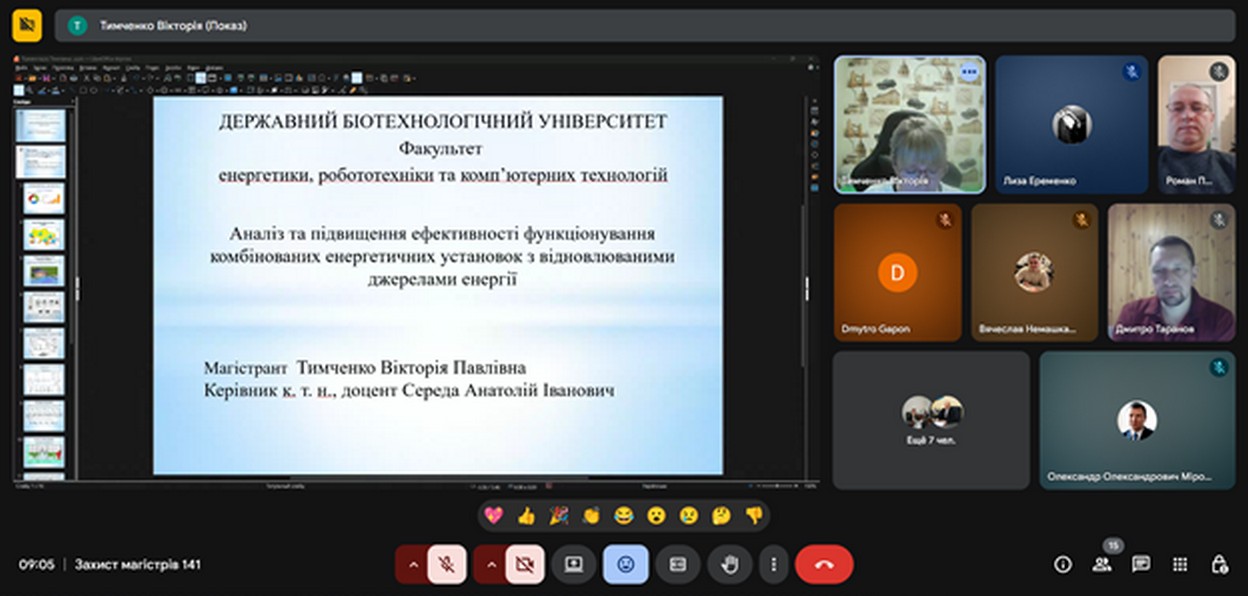Image resolution: width=1248 pixels, height=596 pixels.
Task: Open options on Тимченко Вікторія's video tile
Action: 968,72
